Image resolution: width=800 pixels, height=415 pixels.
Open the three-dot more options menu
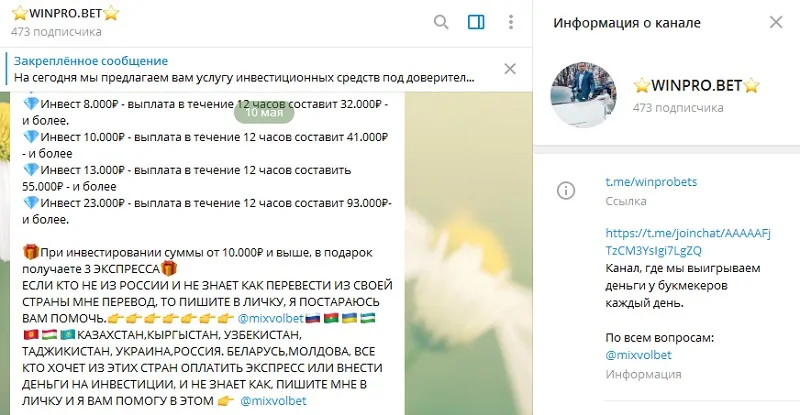511,22
